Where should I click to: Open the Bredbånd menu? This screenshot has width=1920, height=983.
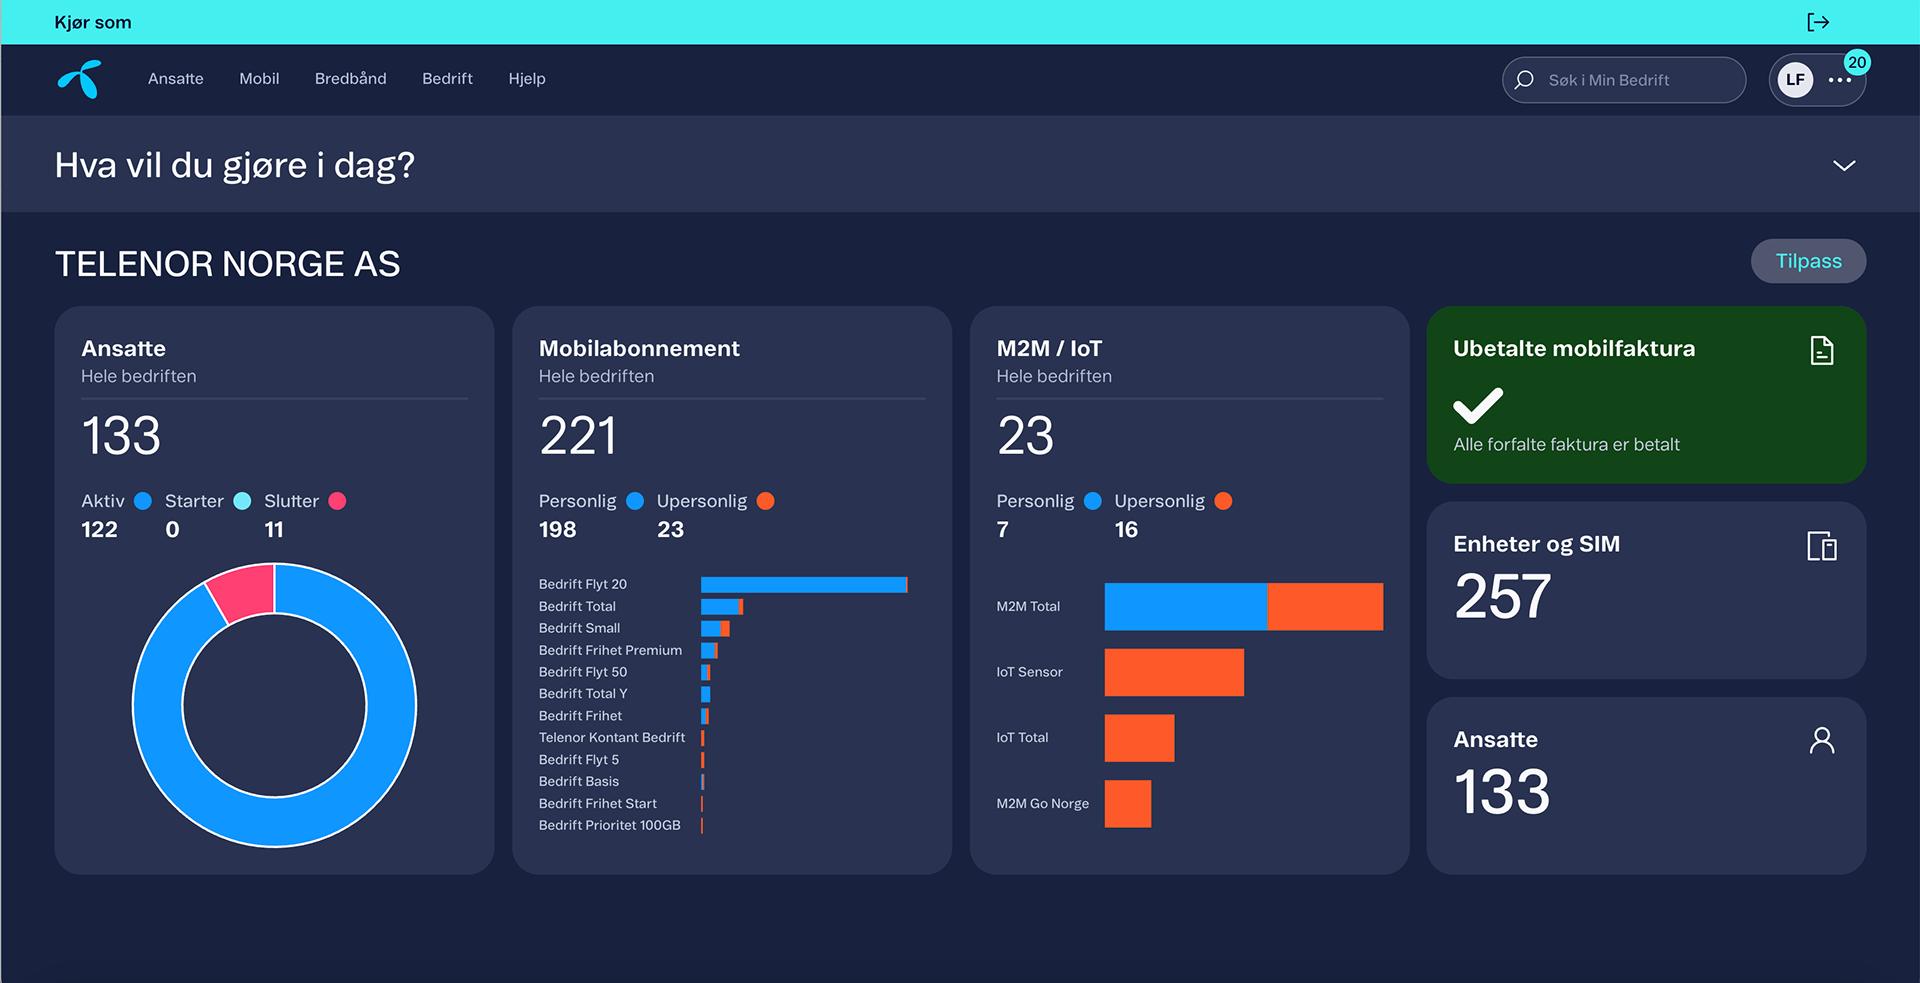coord(350,79)
